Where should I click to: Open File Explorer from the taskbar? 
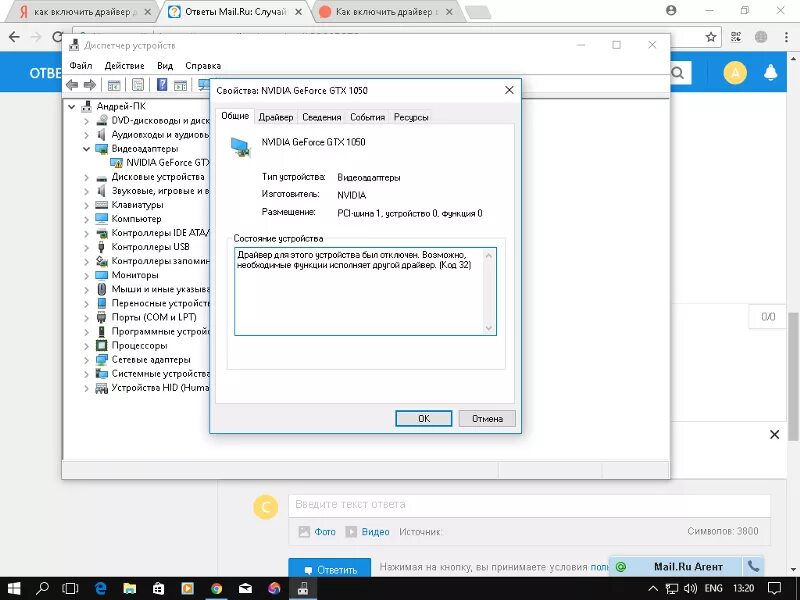click(129, 589)
